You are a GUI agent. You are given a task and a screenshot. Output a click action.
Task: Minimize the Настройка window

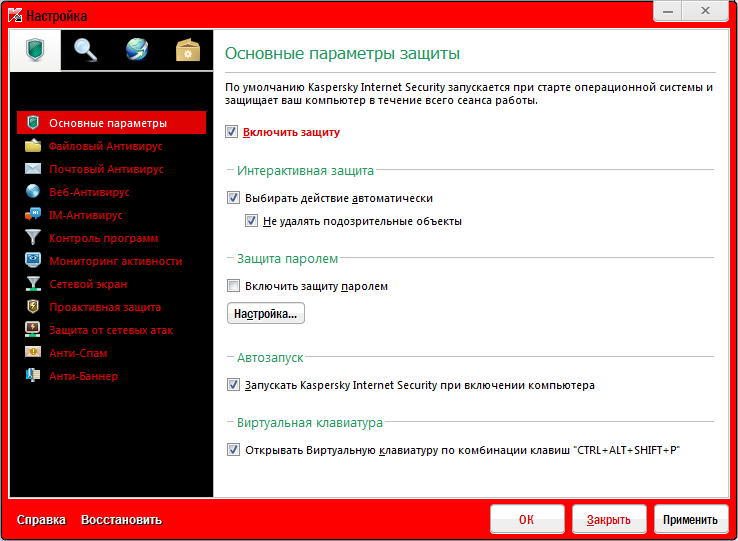(x=668, y=11)
